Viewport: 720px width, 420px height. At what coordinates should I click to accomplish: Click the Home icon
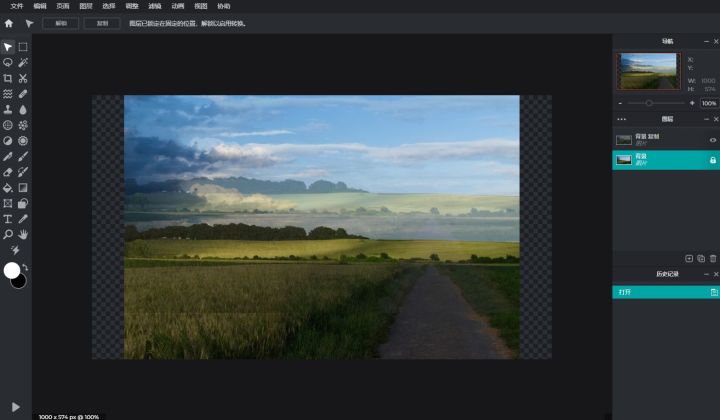click(9, 23)
